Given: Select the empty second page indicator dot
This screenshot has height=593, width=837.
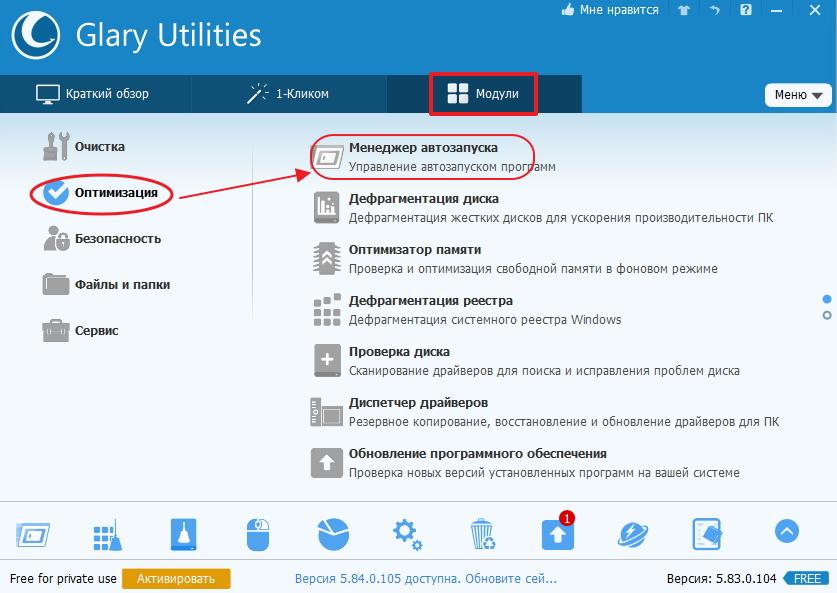Looking at the screenshot, I should (x=827, y=315).
